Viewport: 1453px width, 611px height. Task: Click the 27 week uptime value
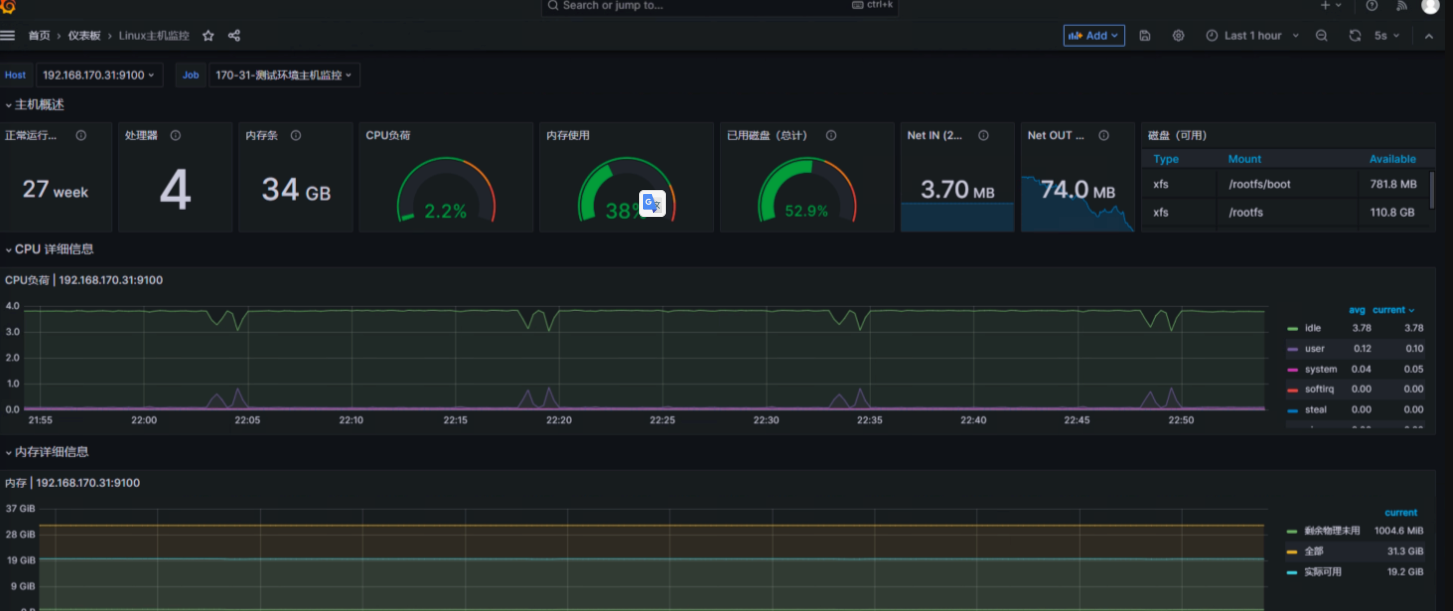55,189
